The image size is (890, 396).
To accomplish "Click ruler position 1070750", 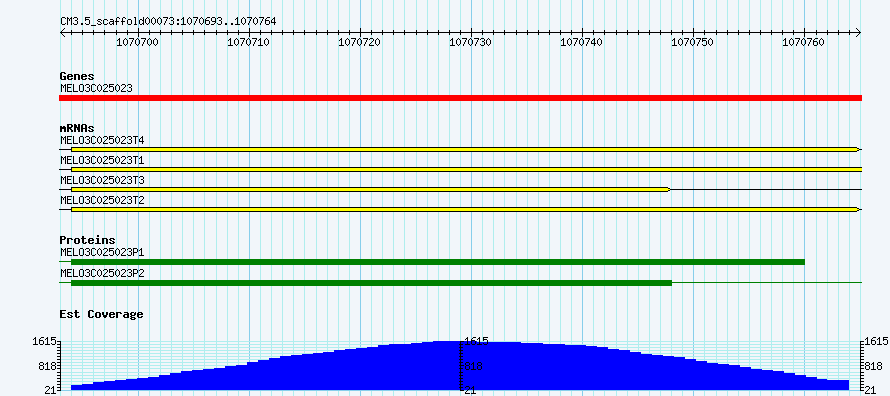I will click(694, 42).
